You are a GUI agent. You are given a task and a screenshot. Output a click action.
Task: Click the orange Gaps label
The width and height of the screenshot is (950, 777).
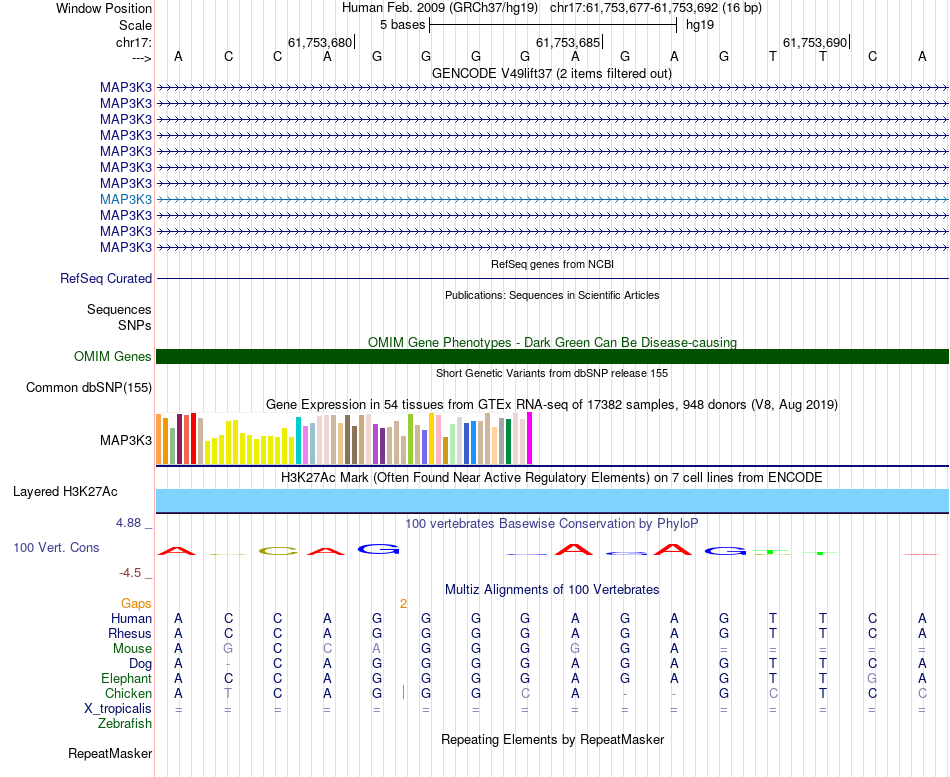pos(136,604)
